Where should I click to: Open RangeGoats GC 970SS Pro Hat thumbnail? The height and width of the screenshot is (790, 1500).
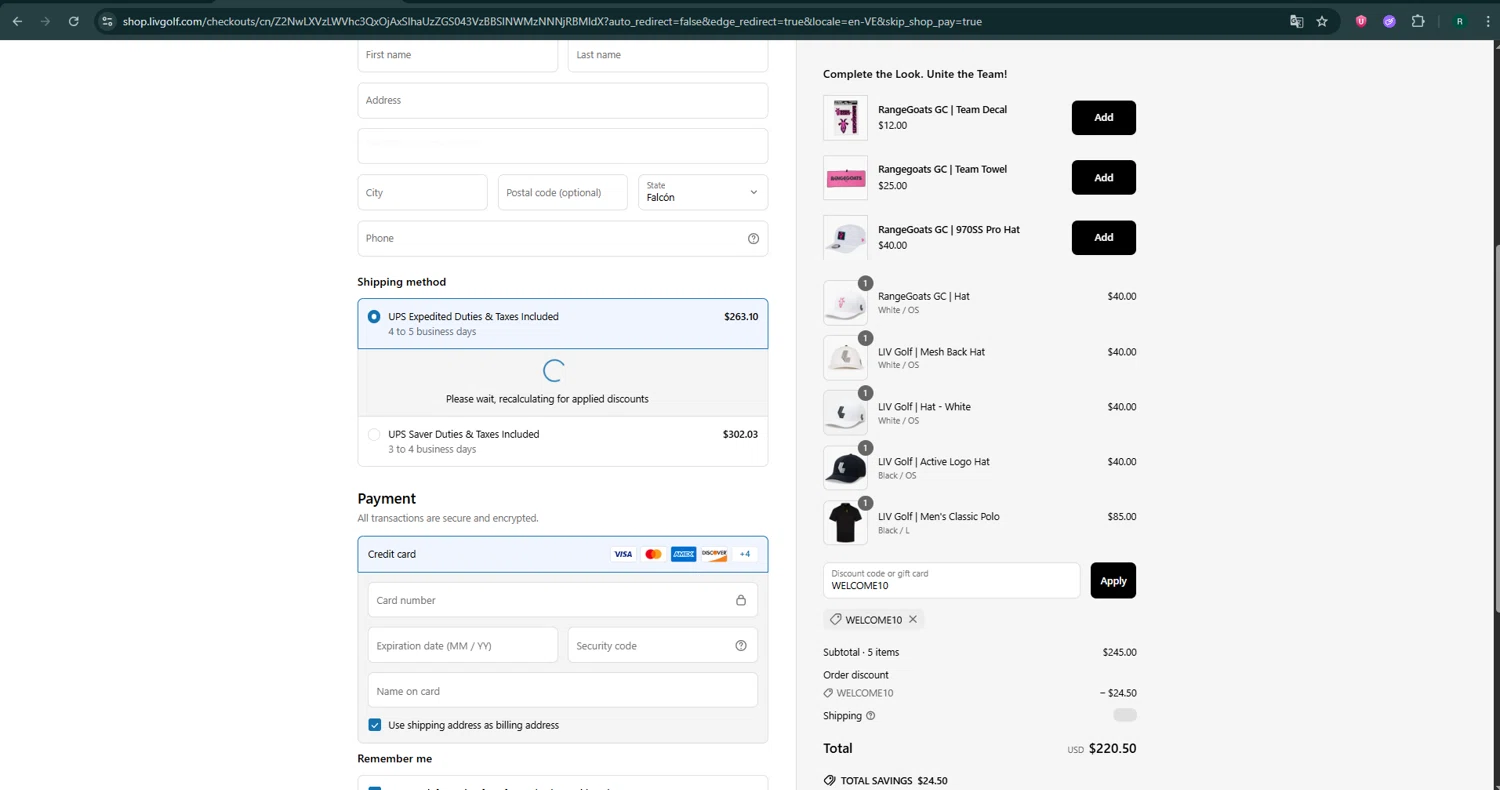click(845, 238)
